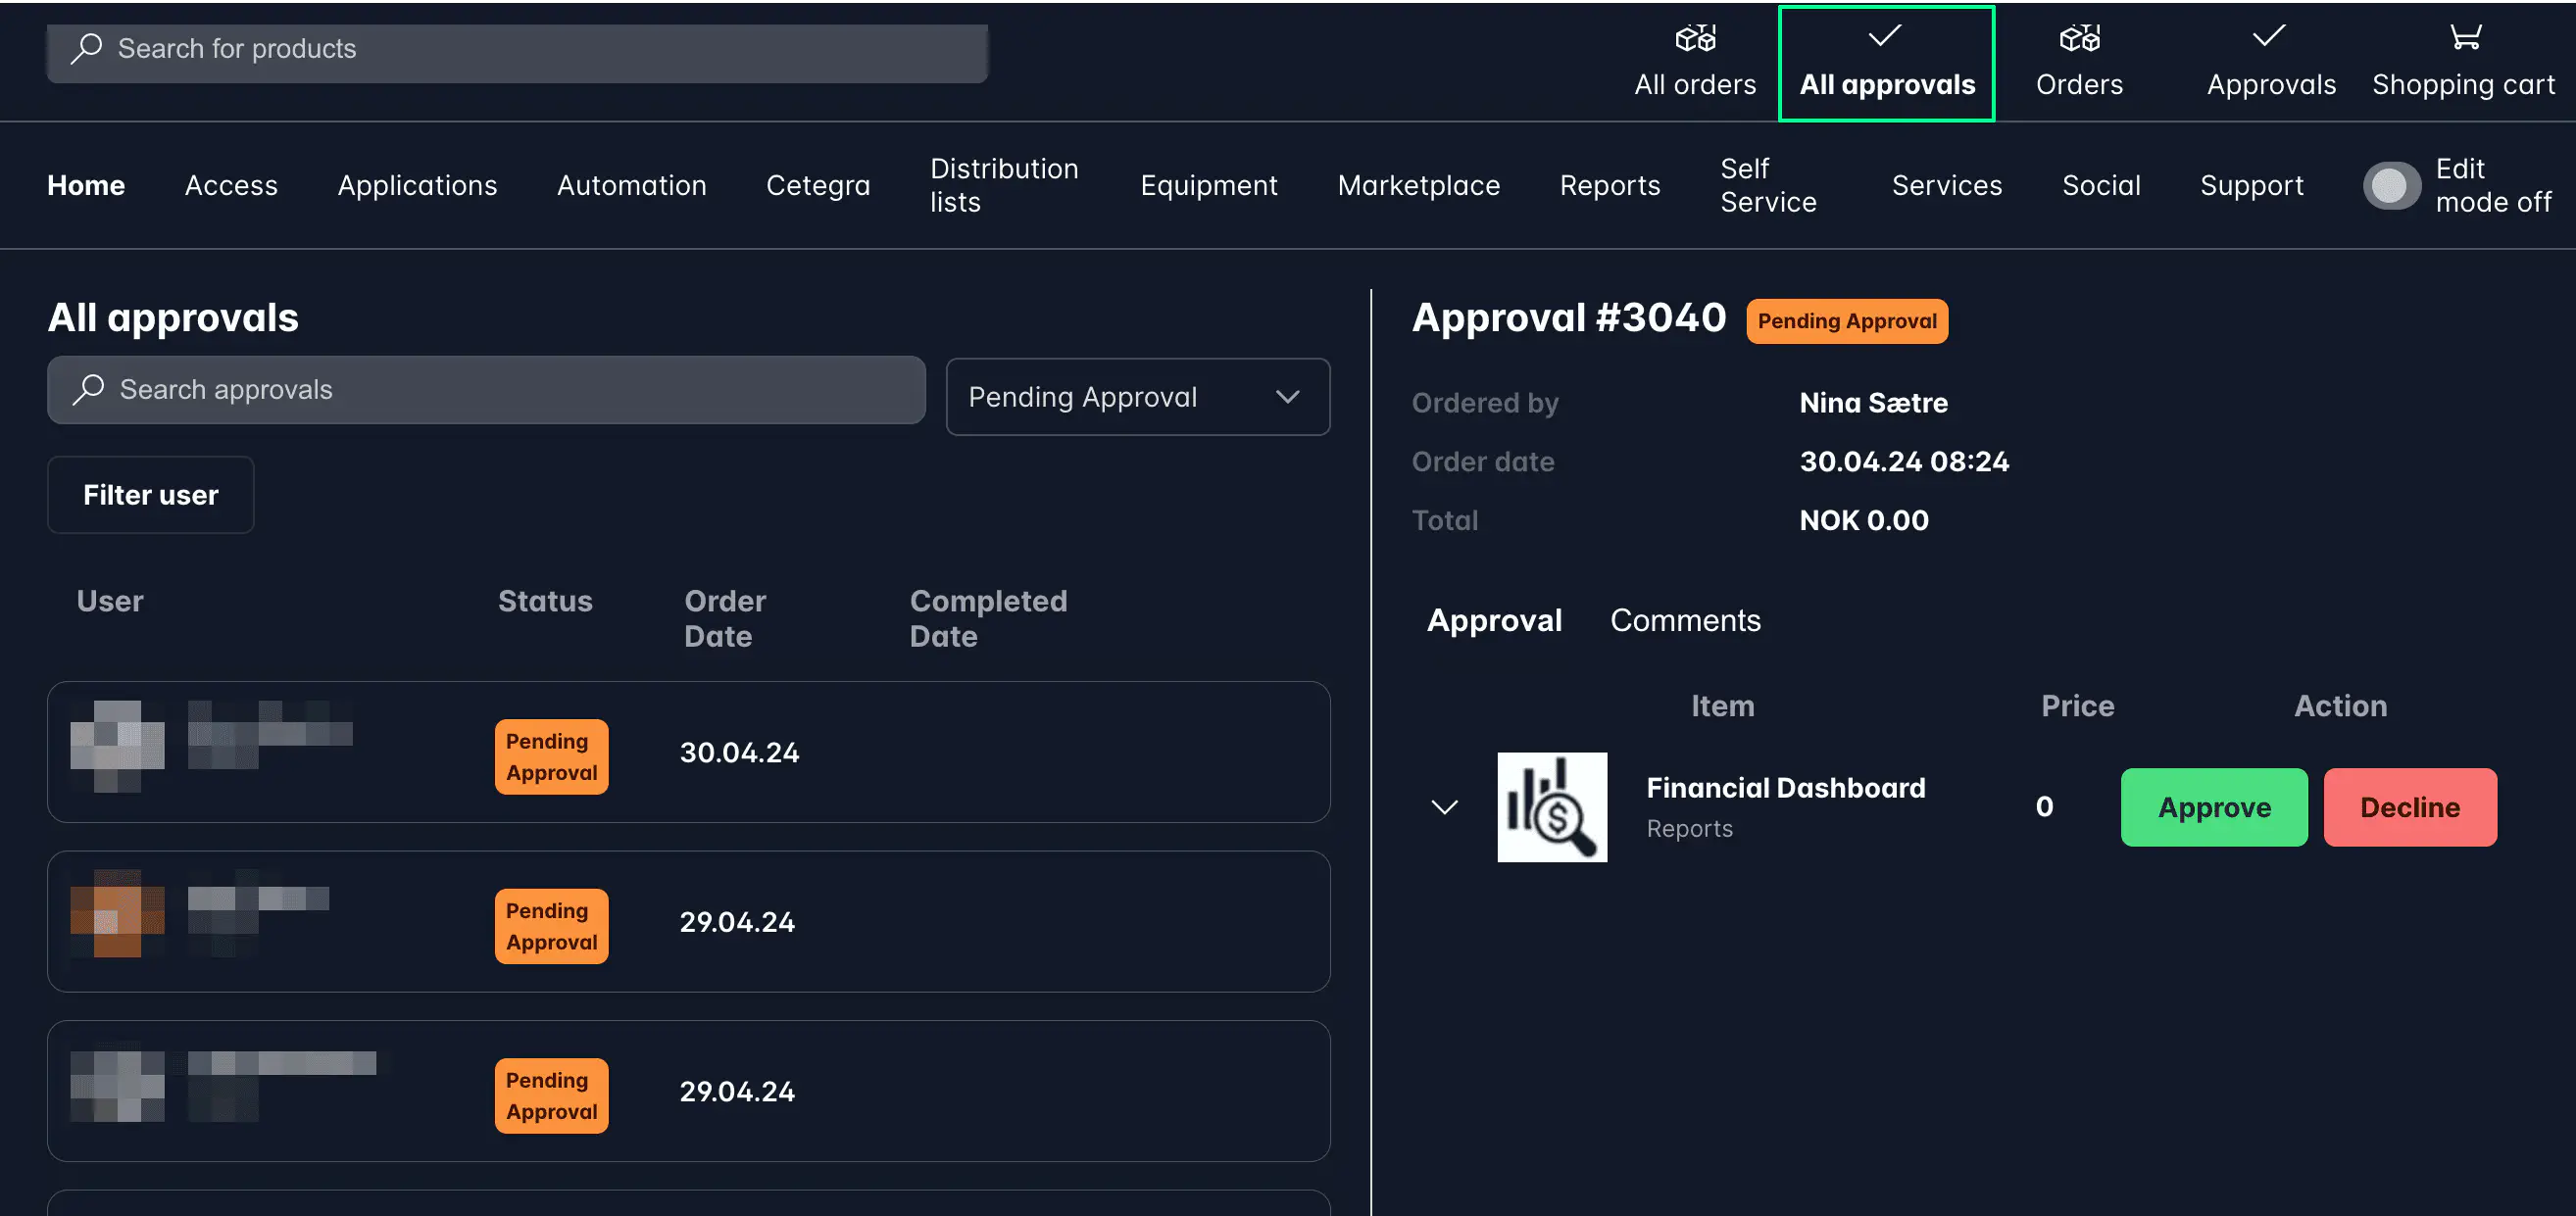Open the Pending Approval status filter dropdown
Image resolution: width=2576 pixels, height=1216 pixels.
[1137, 396]
